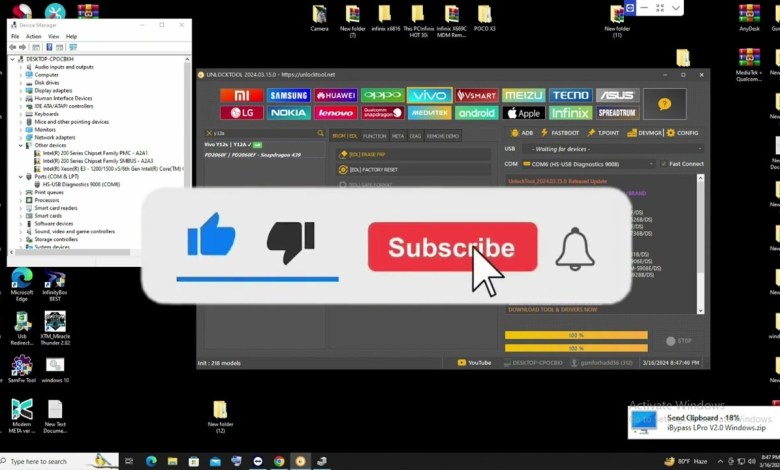780x470 pixels.
Task: Select the Apple brand tile
Action: (x=523, y=113)
